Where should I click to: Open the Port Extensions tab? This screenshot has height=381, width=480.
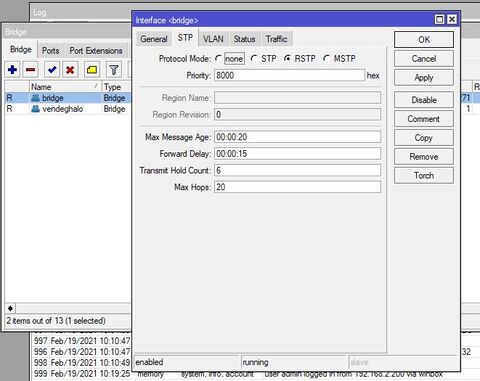96,51
